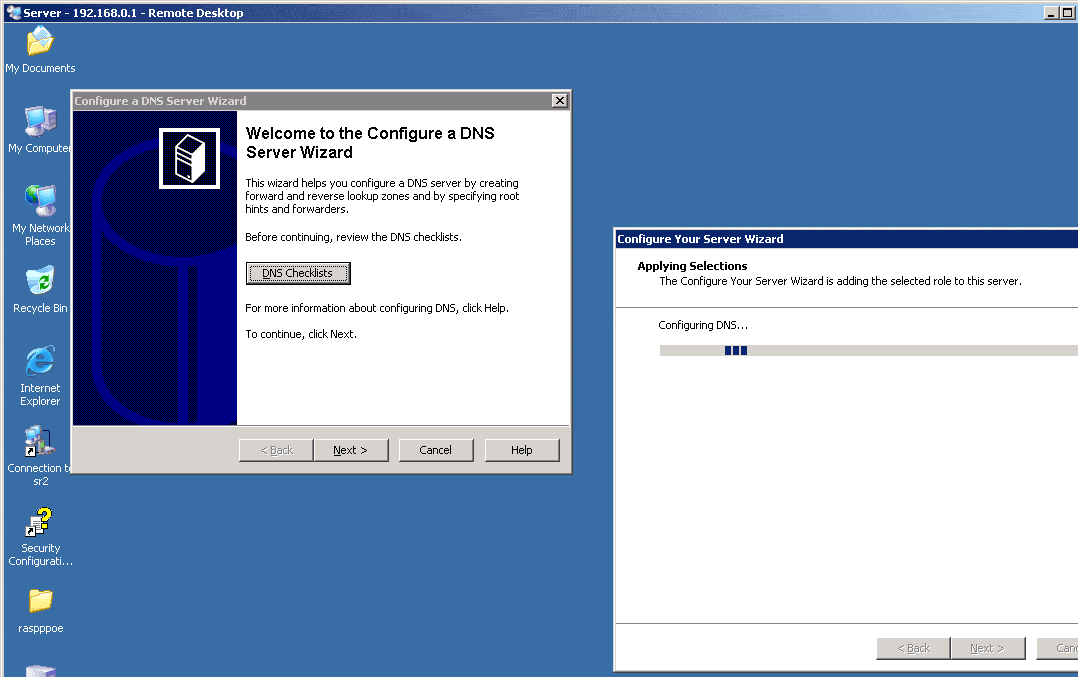
Task: Click the Configuring DNS progress bar
Action: pos(868,351)
